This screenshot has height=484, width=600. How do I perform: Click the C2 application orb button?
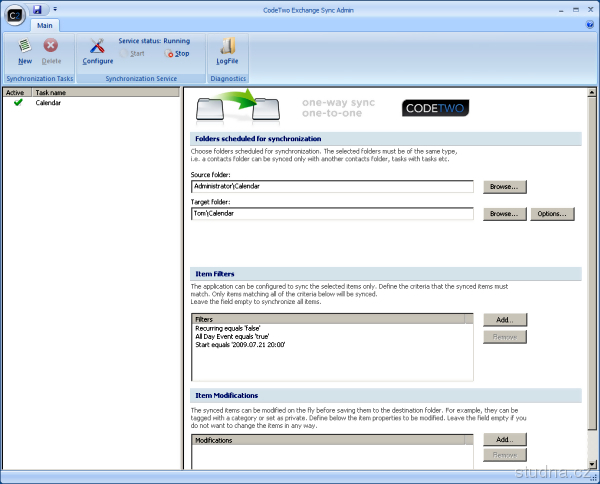tap(15, 15)
